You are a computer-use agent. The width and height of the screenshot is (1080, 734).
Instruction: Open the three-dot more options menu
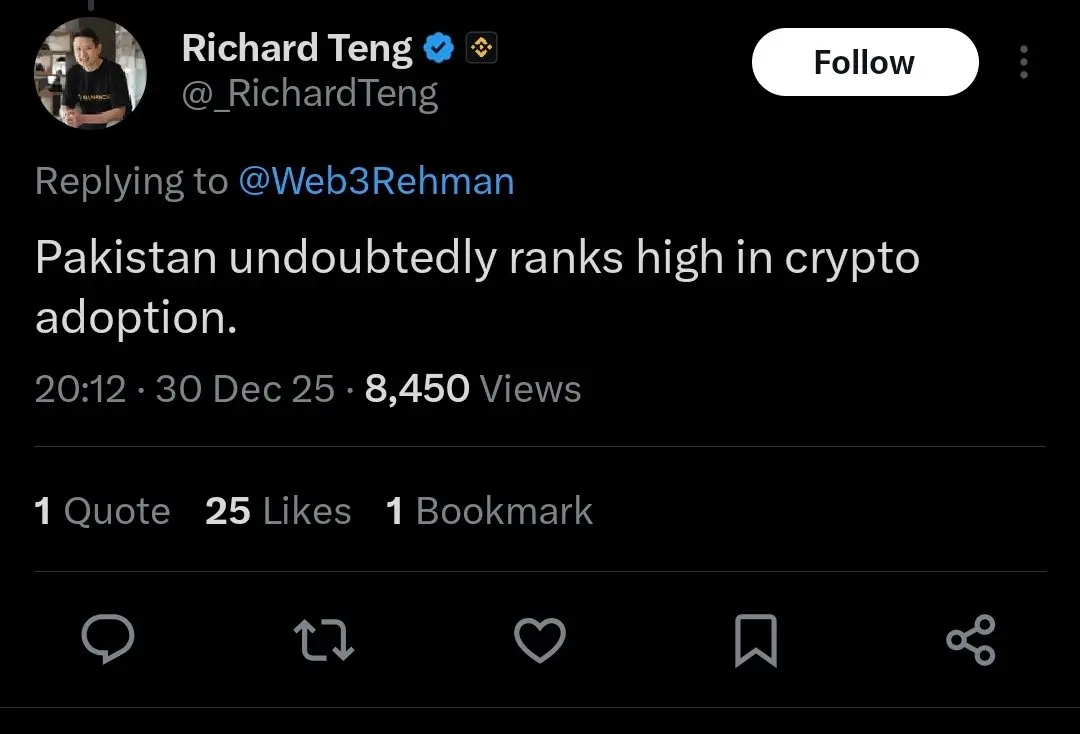[1023, 62]
